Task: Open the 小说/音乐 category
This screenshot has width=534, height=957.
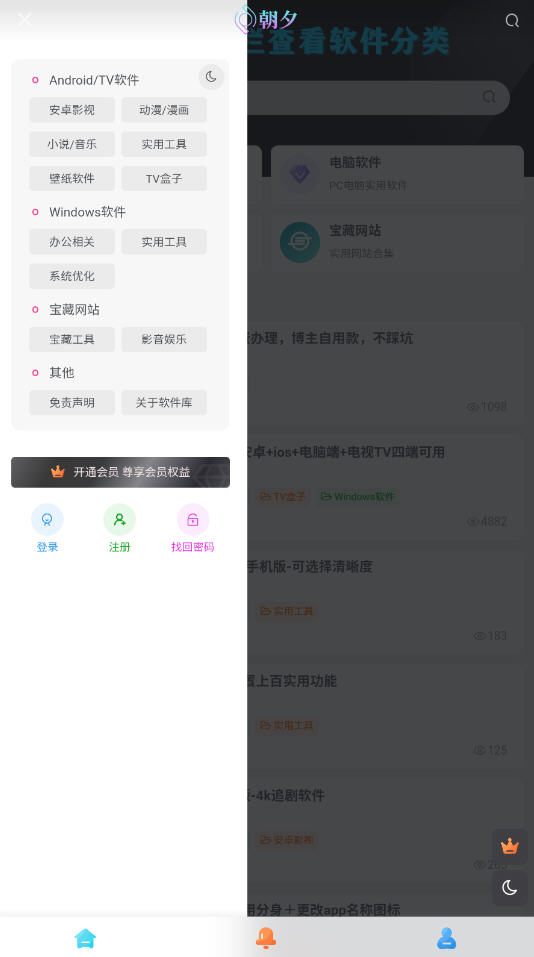Action: (72, 144)
